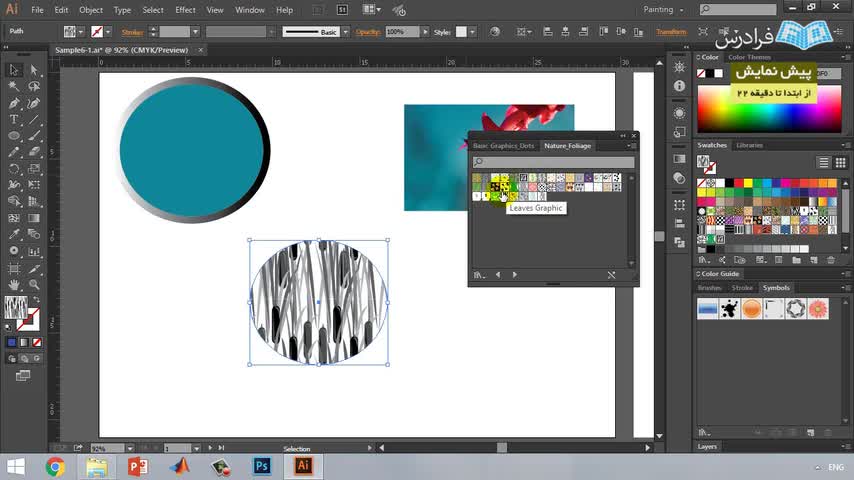The width and height of the screenshot is (854, 480).
Task: Switch to the Basic Graphics_Dots tab
Action: 503,146
